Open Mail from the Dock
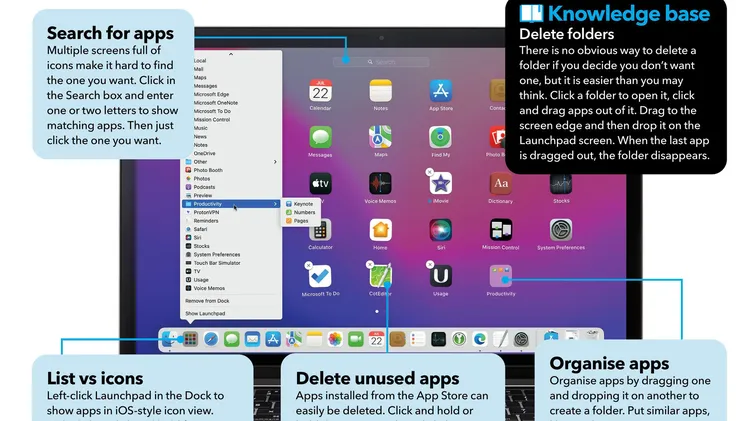Viewport: 750px width, 421px height. coord(252,339)
